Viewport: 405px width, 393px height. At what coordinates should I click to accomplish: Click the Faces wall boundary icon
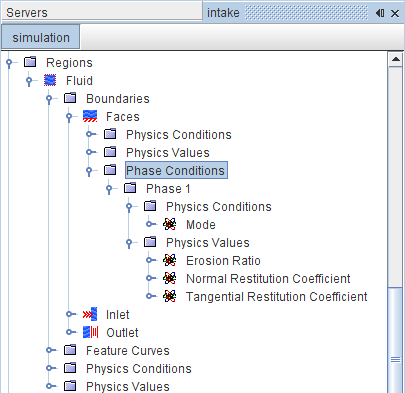(x=90, y=116)
